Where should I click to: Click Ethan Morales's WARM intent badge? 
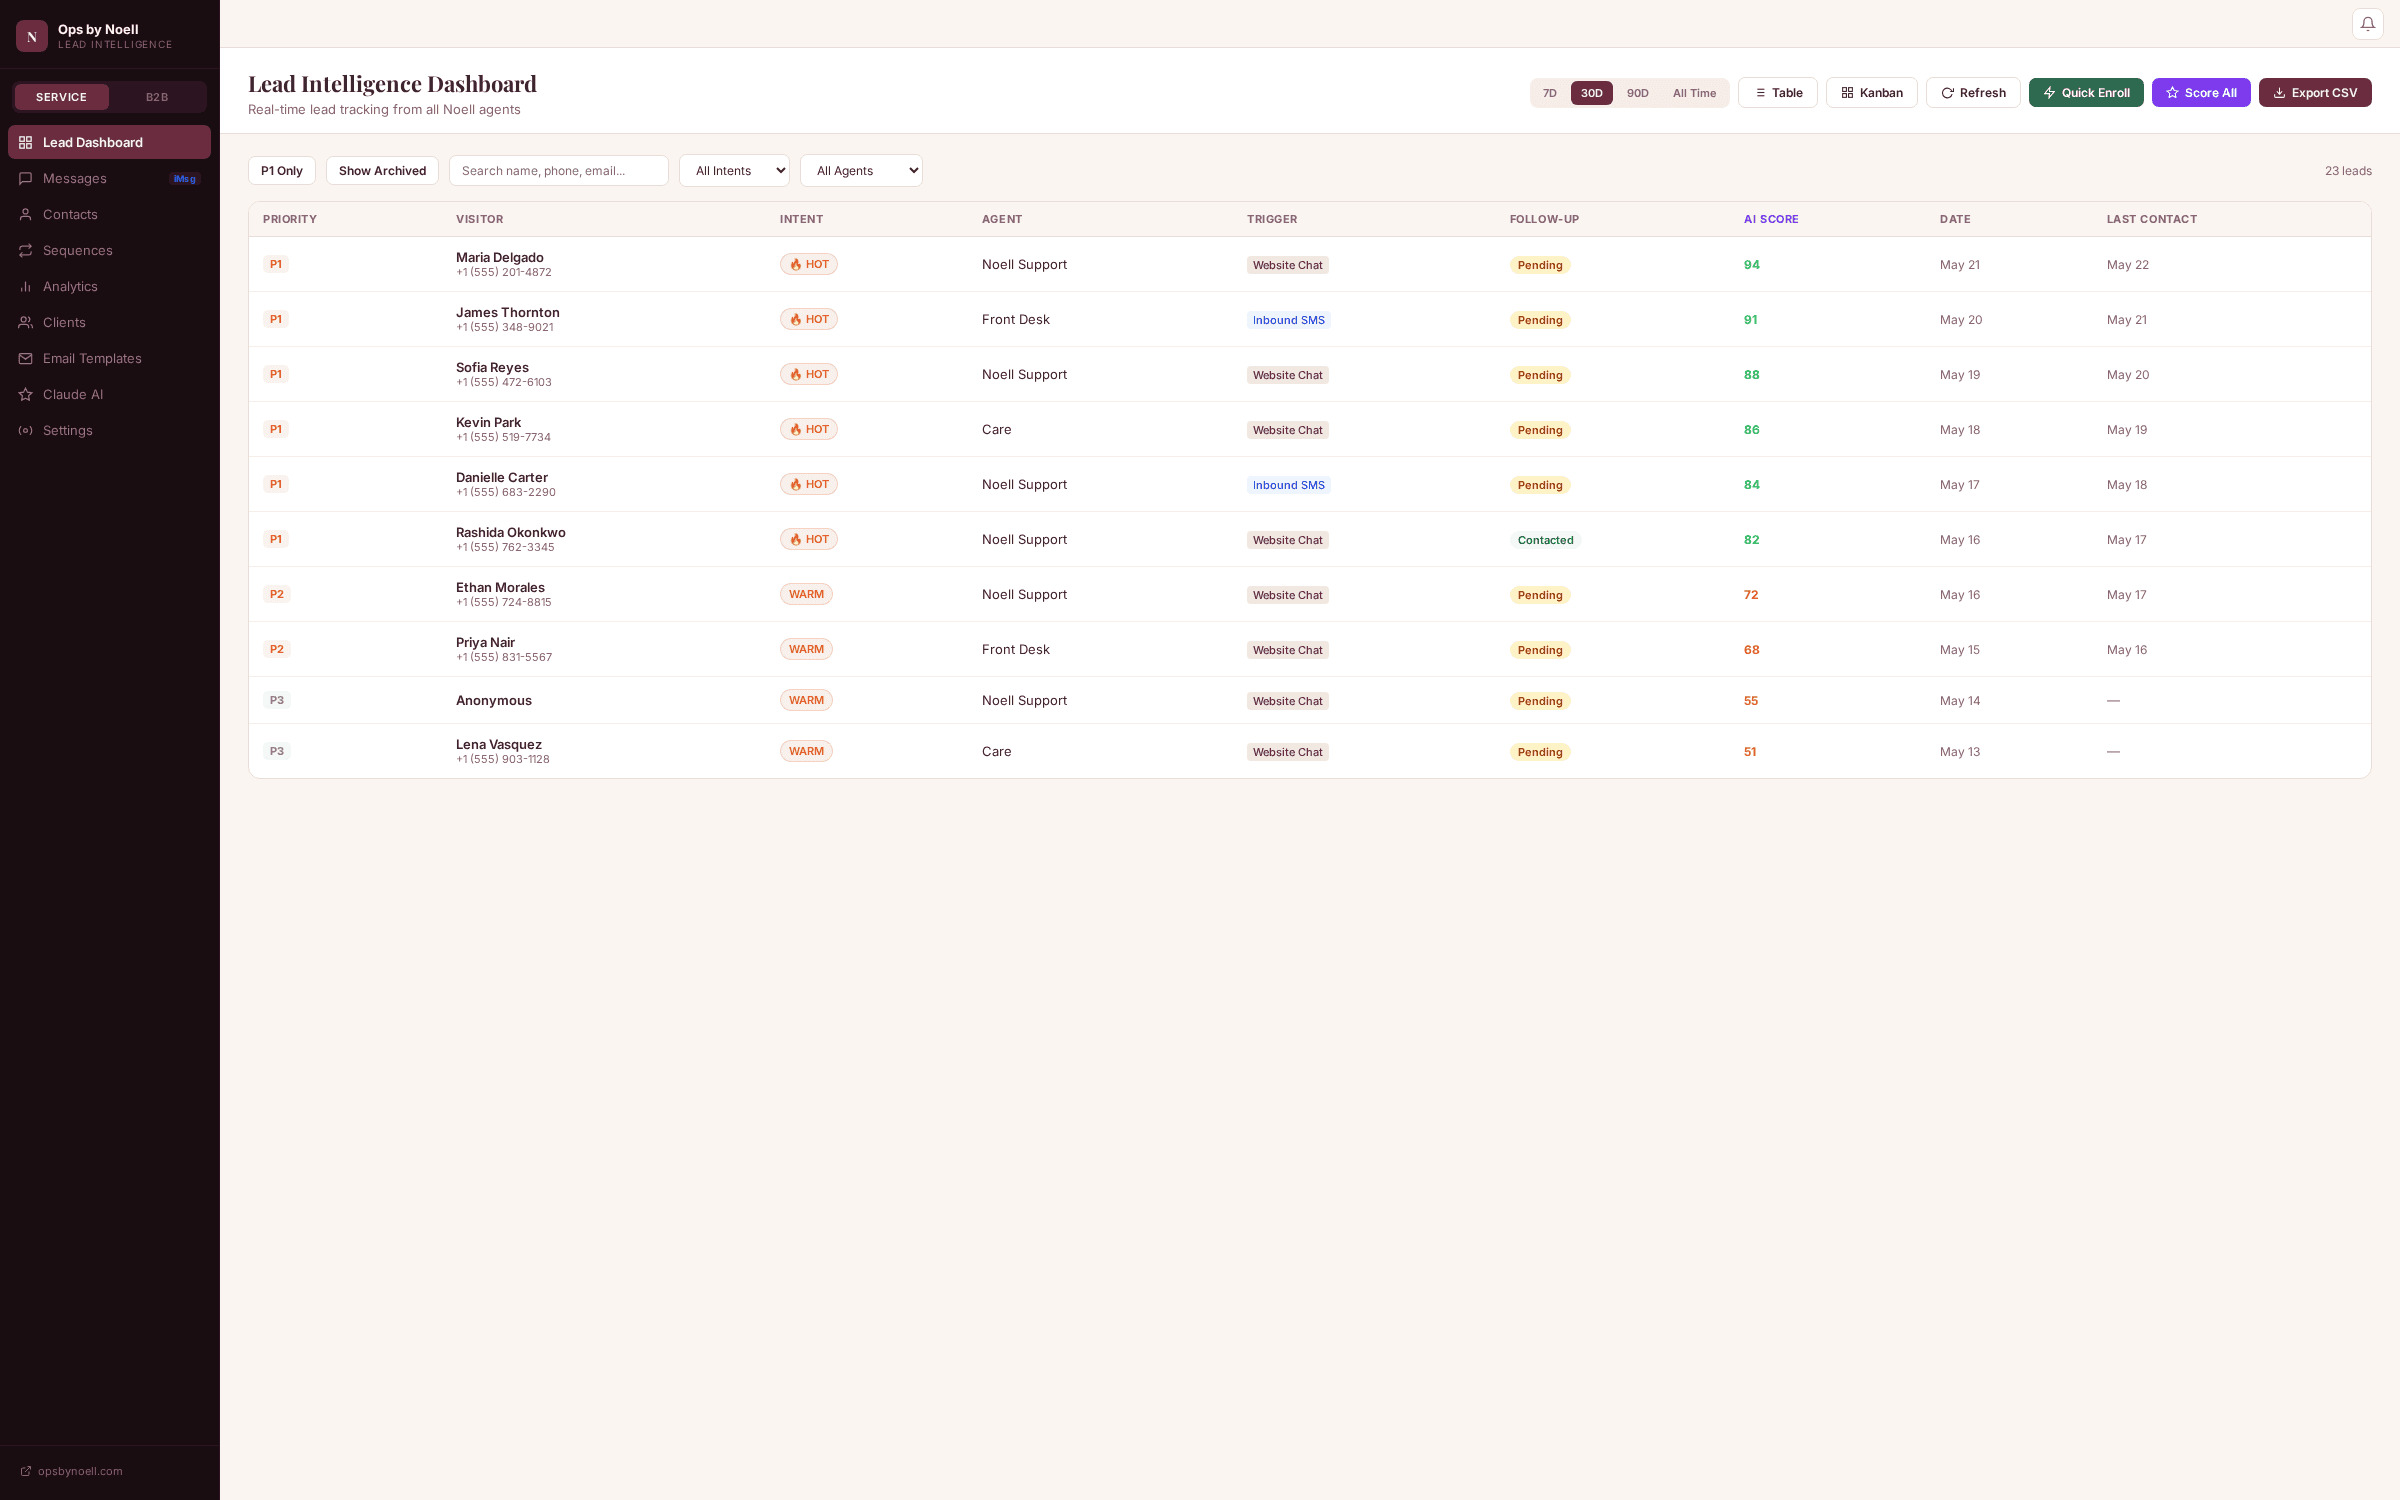806,595
